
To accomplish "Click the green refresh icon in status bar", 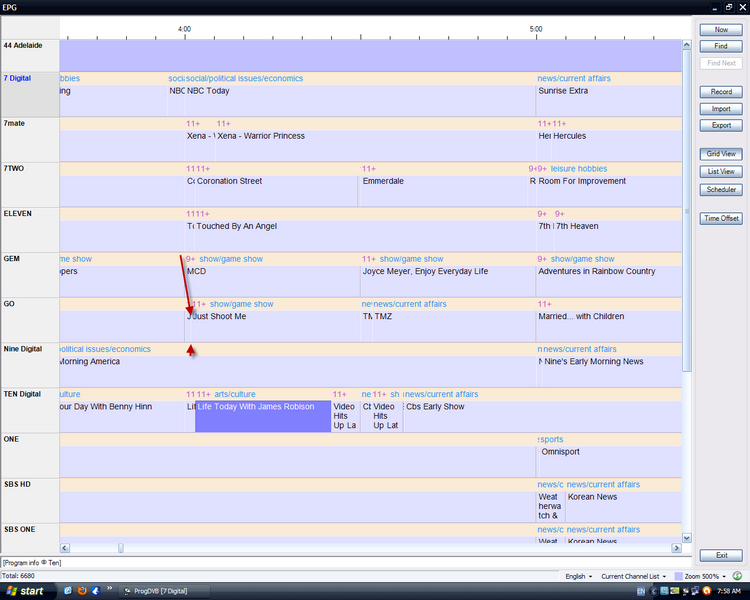I will pyautogui.click(x=737, y=576).
